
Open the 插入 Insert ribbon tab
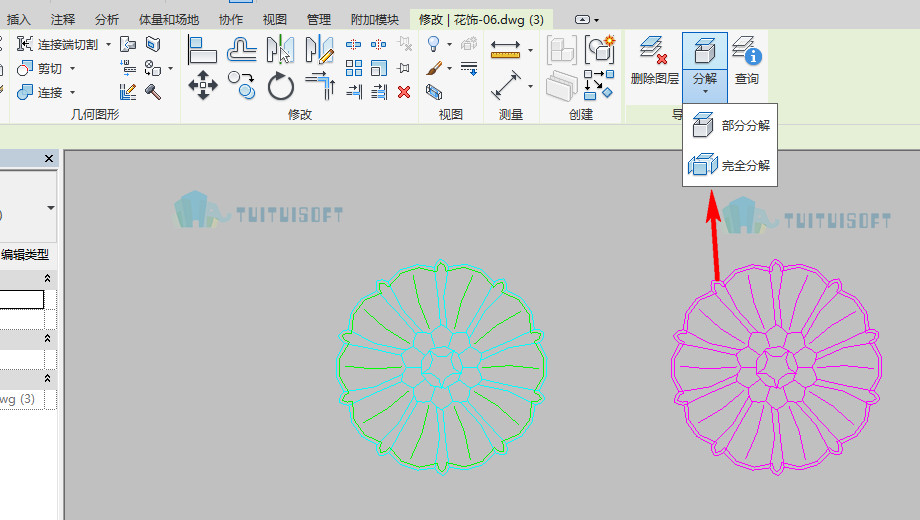tap(18, 20)
